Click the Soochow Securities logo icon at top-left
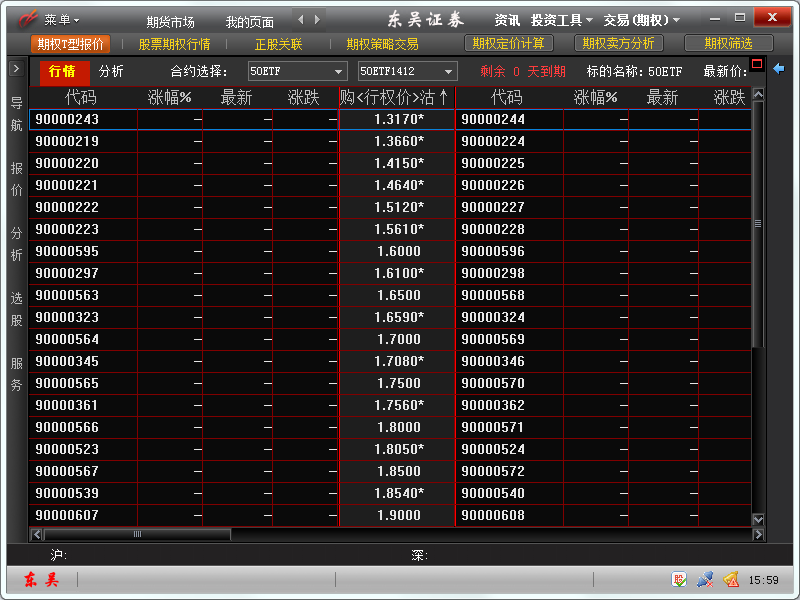This screenshot has width=800, height=600. [x=28, y=19]
